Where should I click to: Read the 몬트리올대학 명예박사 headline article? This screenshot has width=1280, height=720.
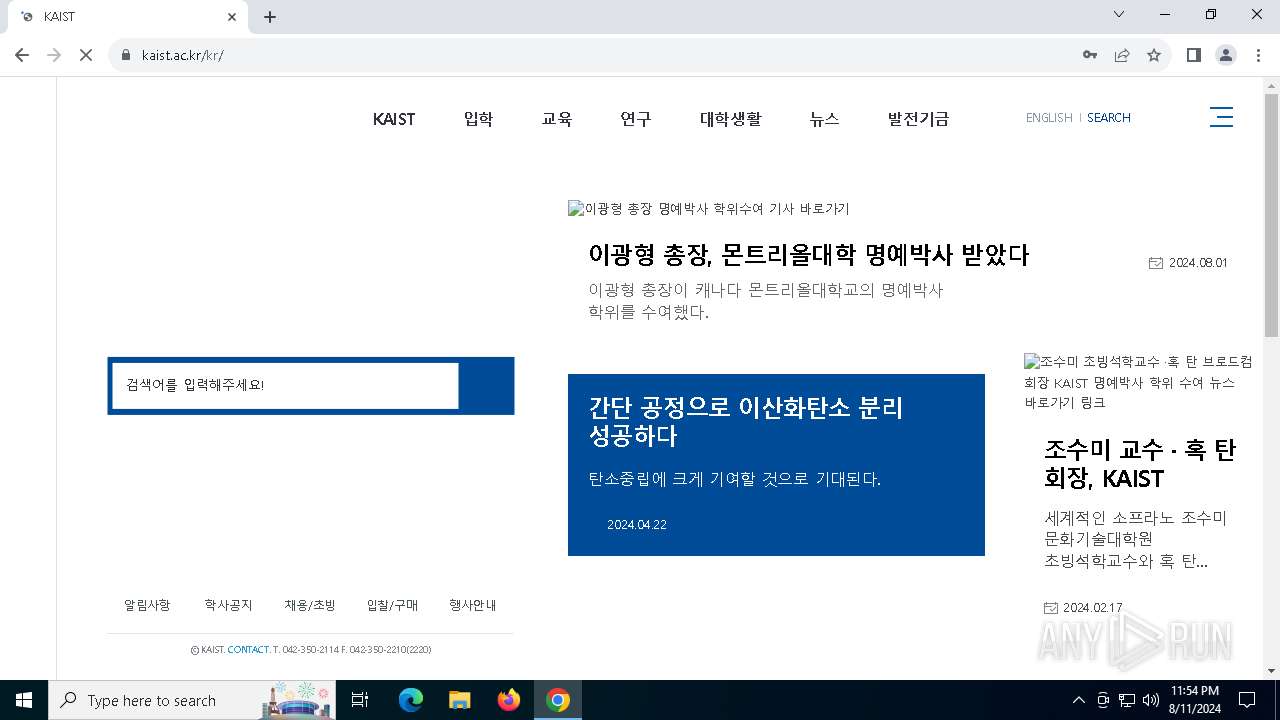tap(809, 255)
